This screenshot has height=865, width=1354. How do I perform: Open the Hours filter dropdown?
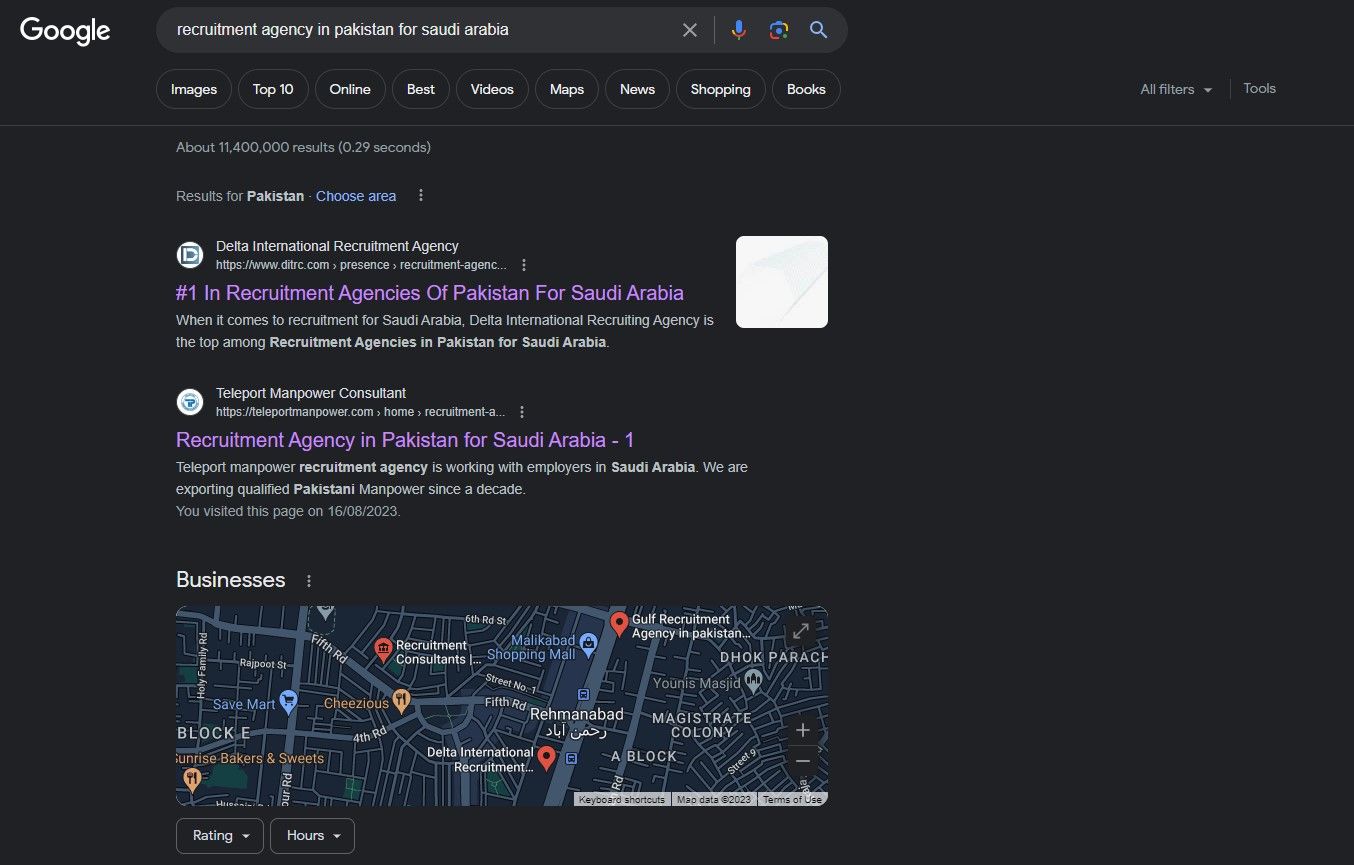(x=312, y=836)
